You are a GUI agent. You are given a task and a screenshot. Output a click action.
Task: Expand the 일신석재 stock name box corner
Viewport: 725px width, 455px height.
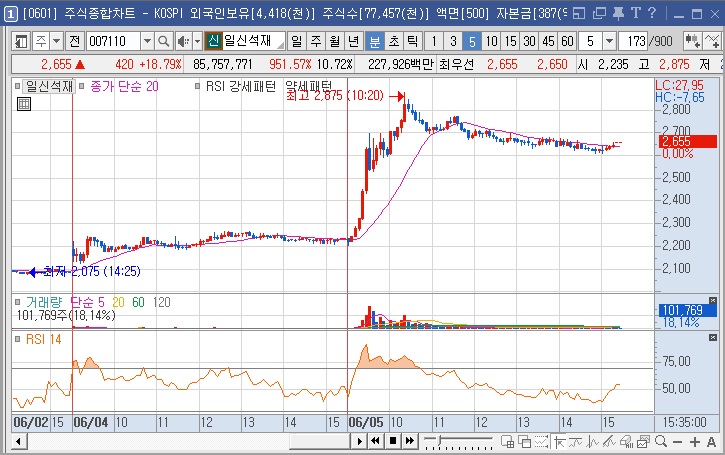(x=281, y=46)
